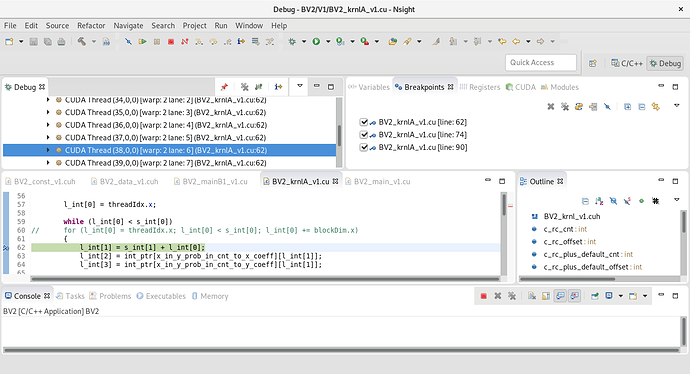Click the Pin icon in Debug view toolbar

224,87
